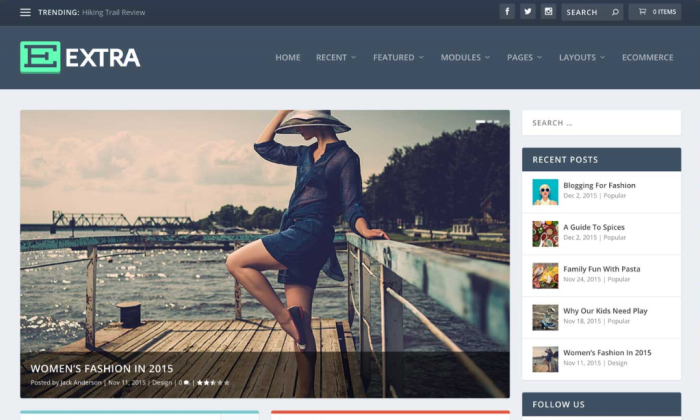Go to the Home menu item
The image size is (700, 420).
(x=288, y=57)
